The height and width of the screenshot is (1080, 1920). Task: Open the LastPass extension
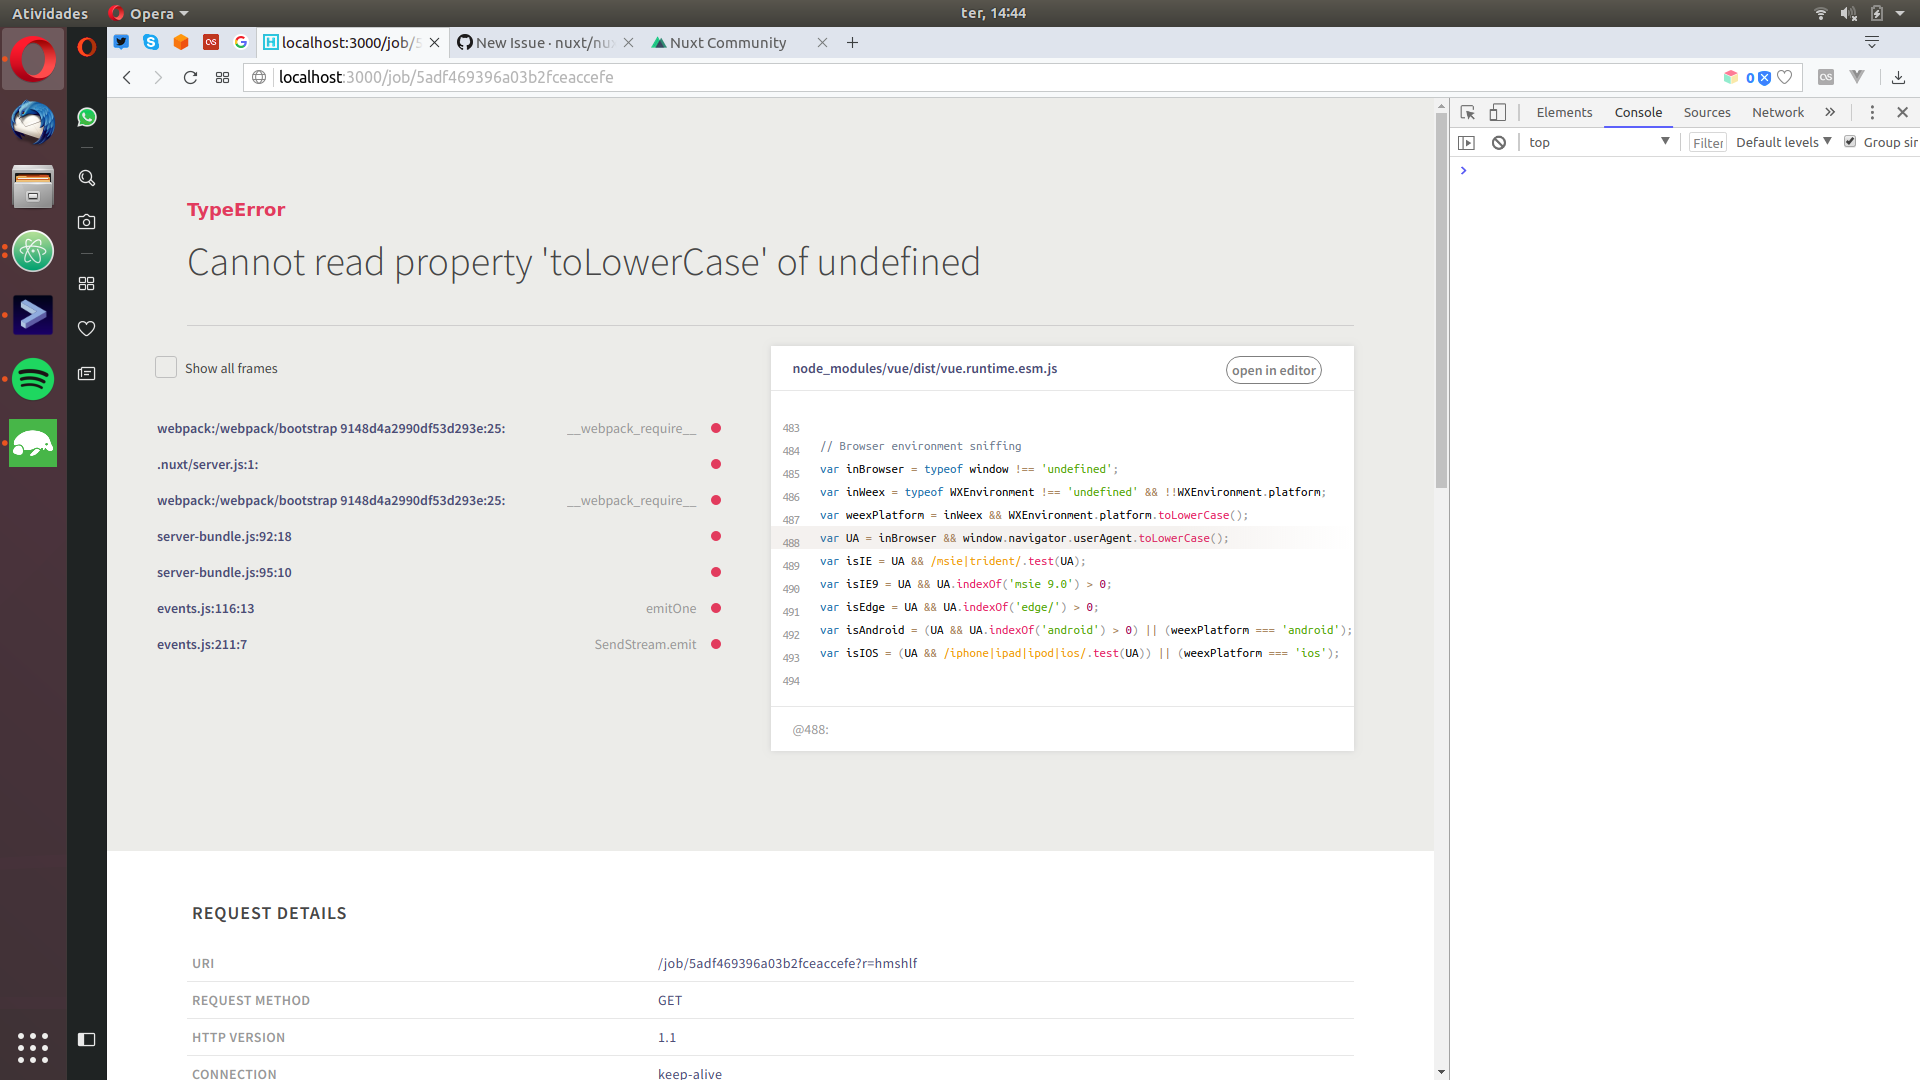[x=1826, y=77]
